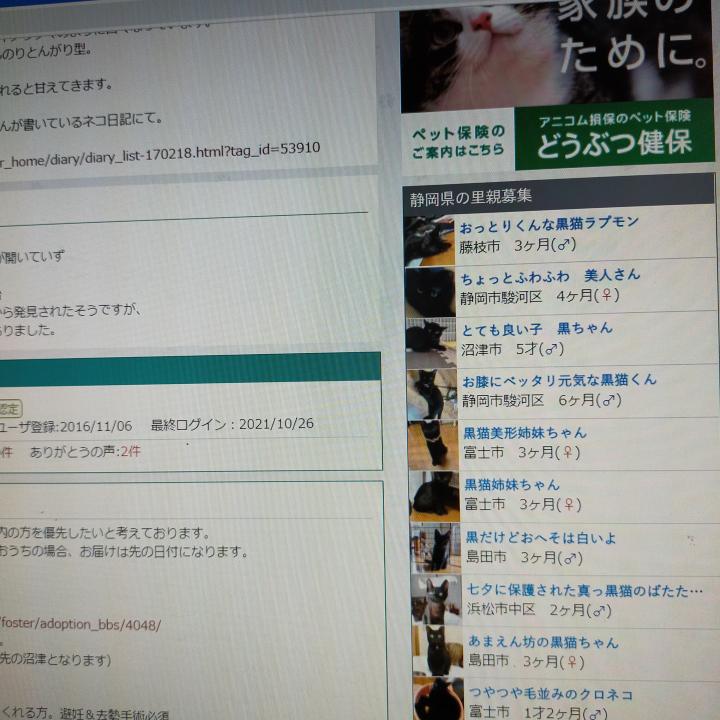Click the どうぶつ健保 green banner

(614, 134)
